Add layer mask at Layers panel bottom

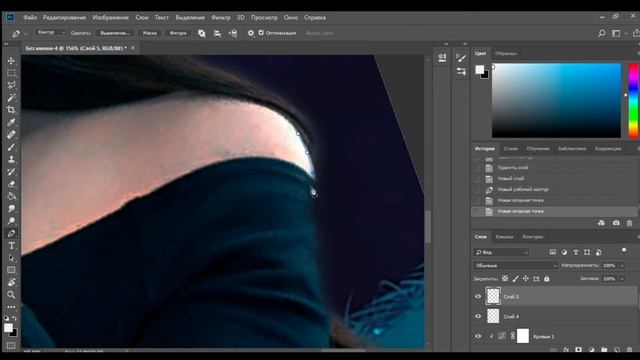578,349
